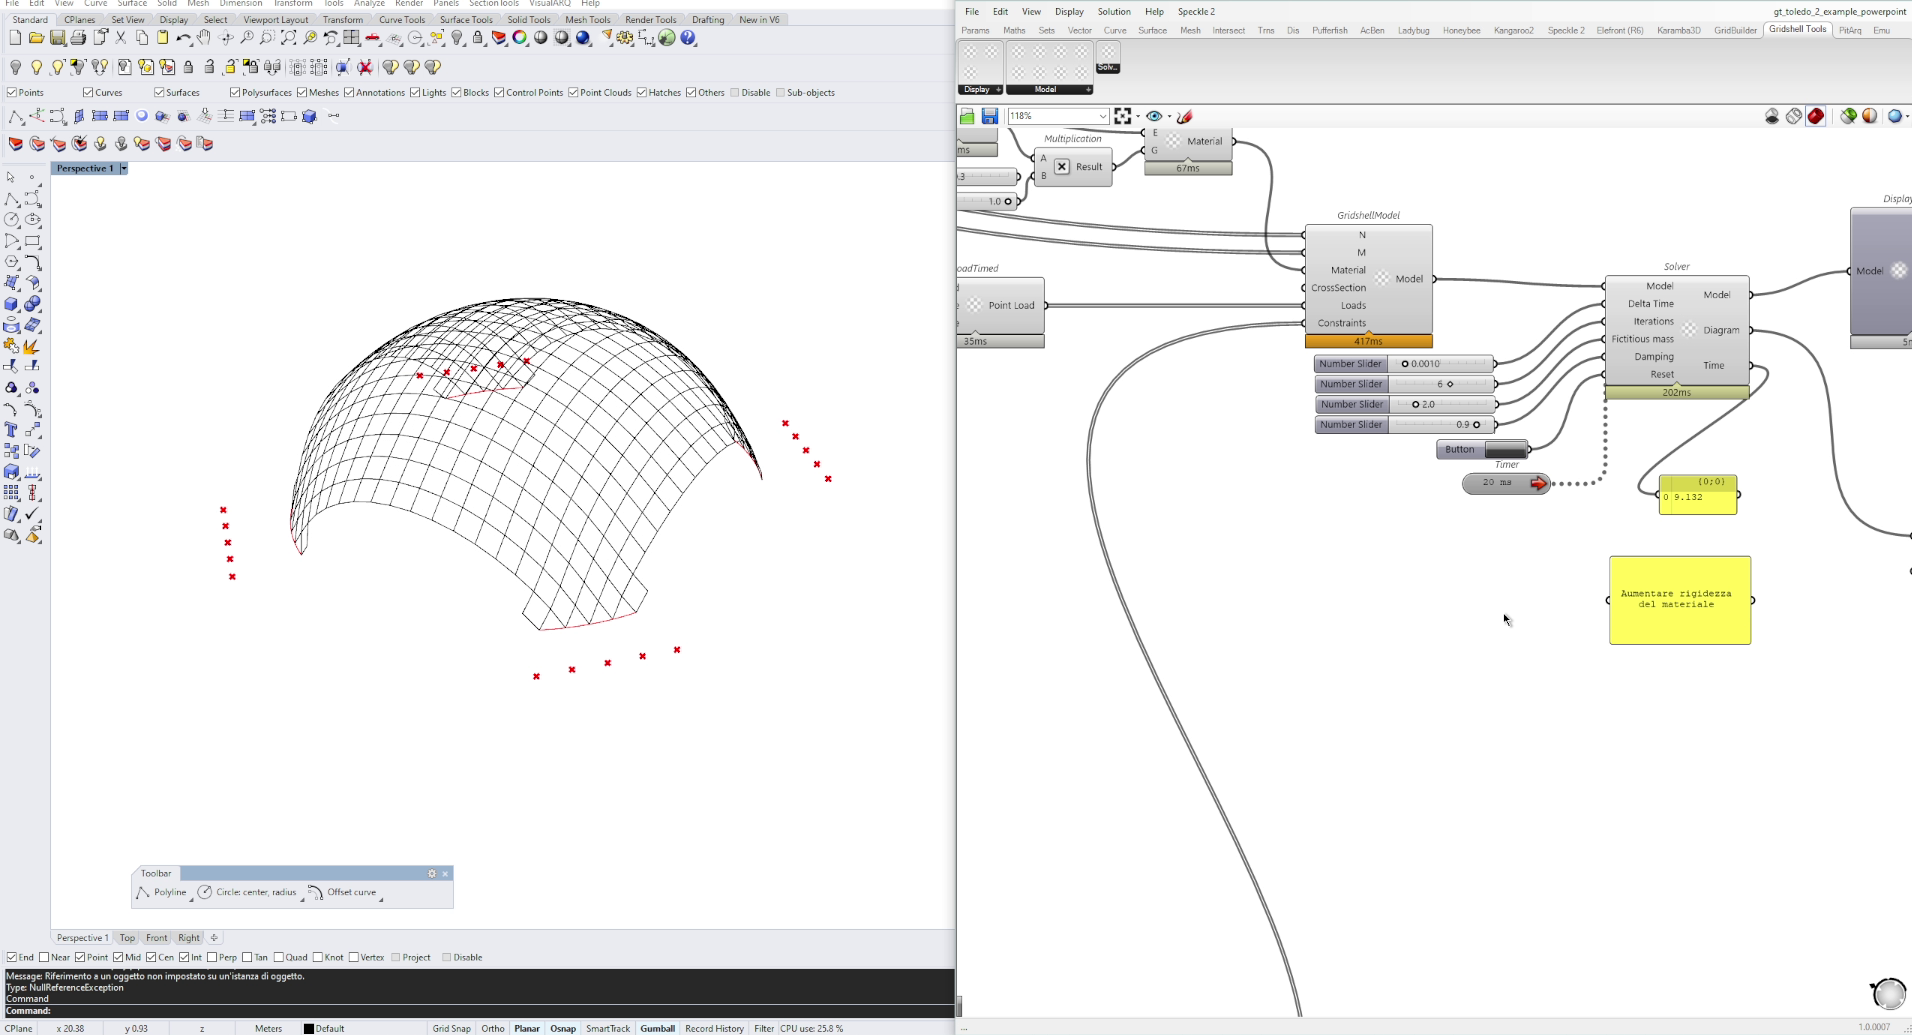Click the Grasshopper sketch pen icon
This screenshot has height=1035, width=1912.
[1185, 116]
